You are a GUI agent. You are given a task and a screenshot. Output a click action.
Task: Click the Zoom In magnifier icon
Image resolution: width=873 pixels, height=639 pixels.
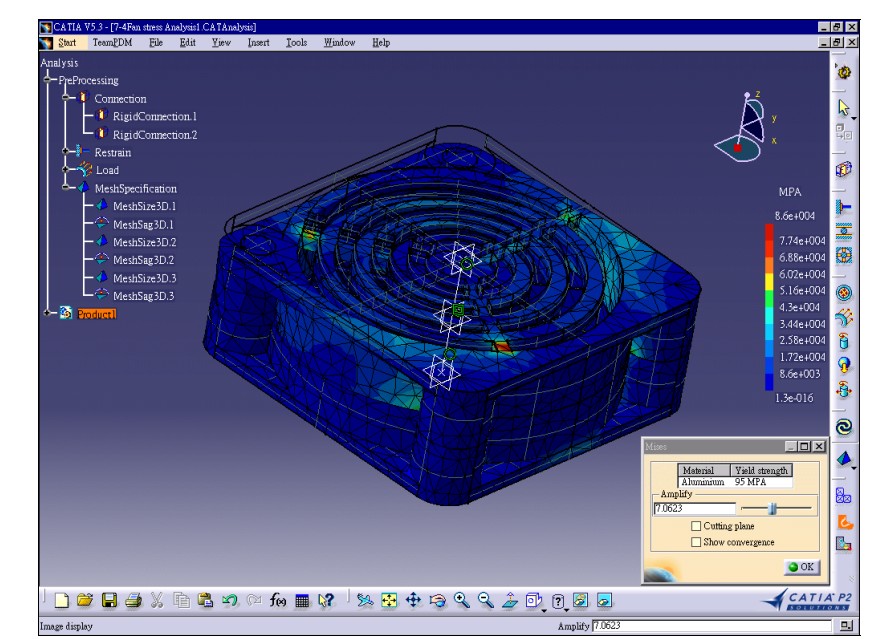pos(461,599)
